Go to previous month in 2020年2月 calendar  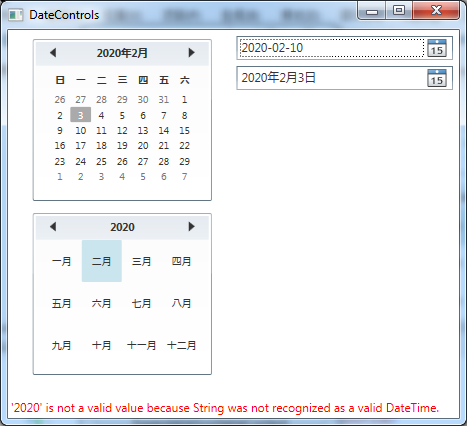(x=53, y=53)
